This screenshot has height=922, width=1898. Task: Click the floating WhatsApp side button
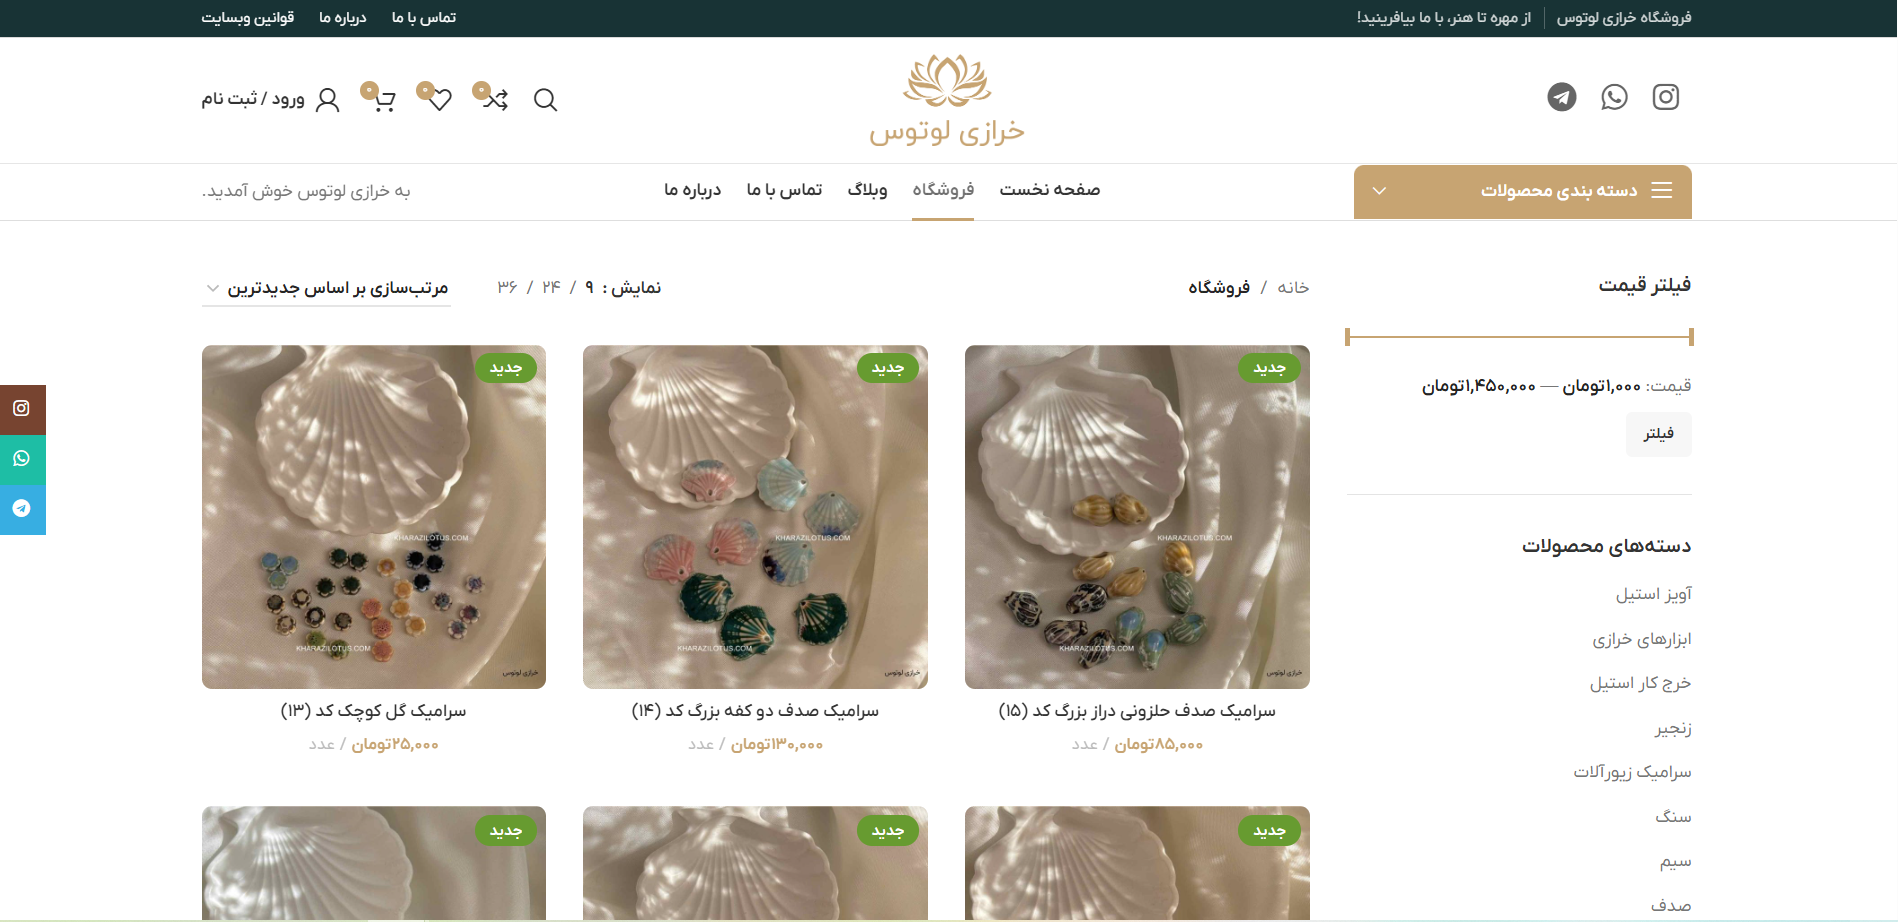point(22,459)
